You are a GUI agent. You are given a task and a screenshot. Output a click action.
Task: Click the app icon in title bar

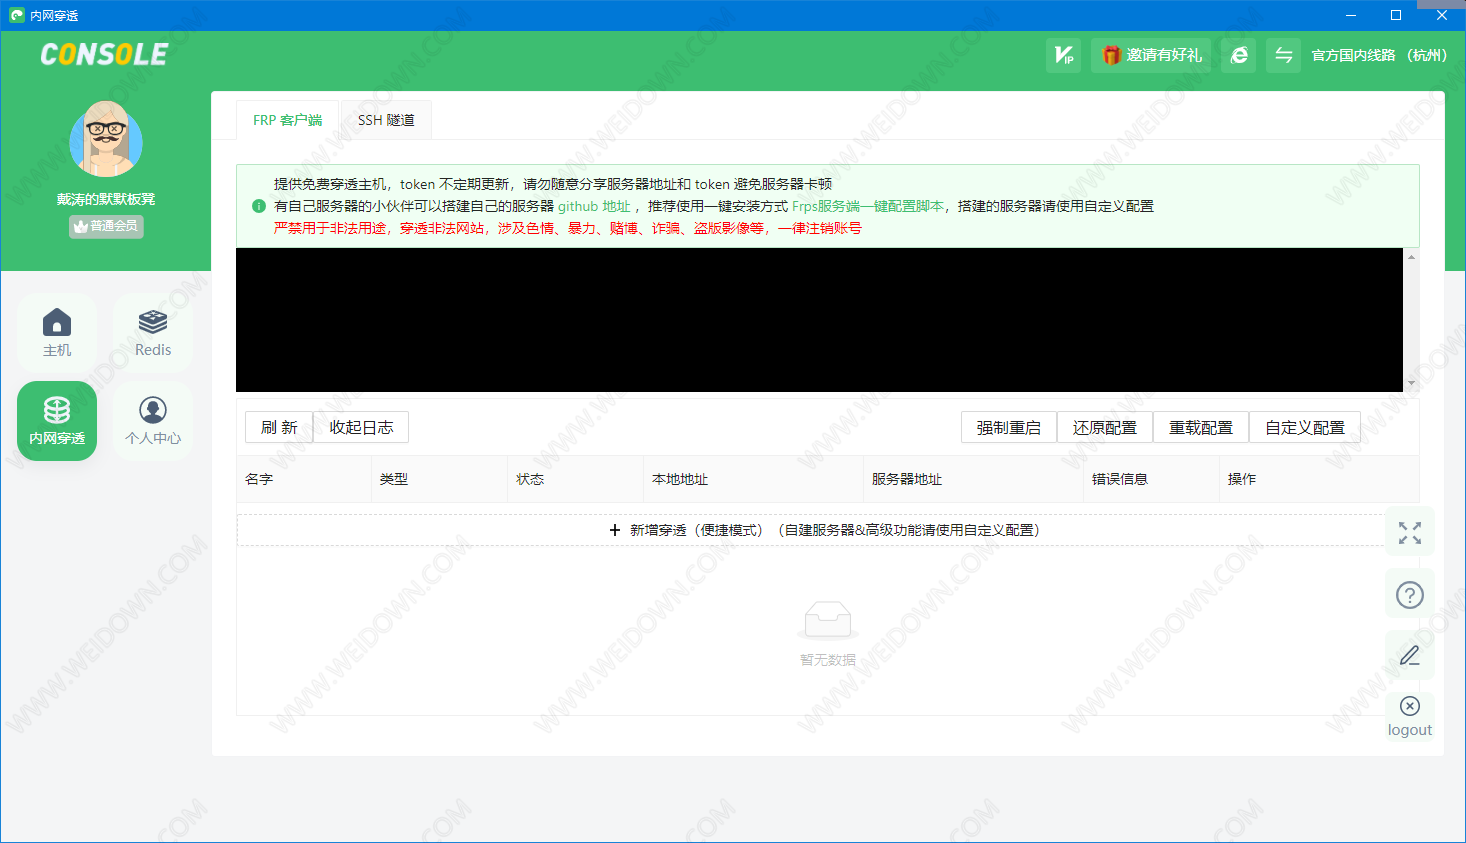pos(17,15)
